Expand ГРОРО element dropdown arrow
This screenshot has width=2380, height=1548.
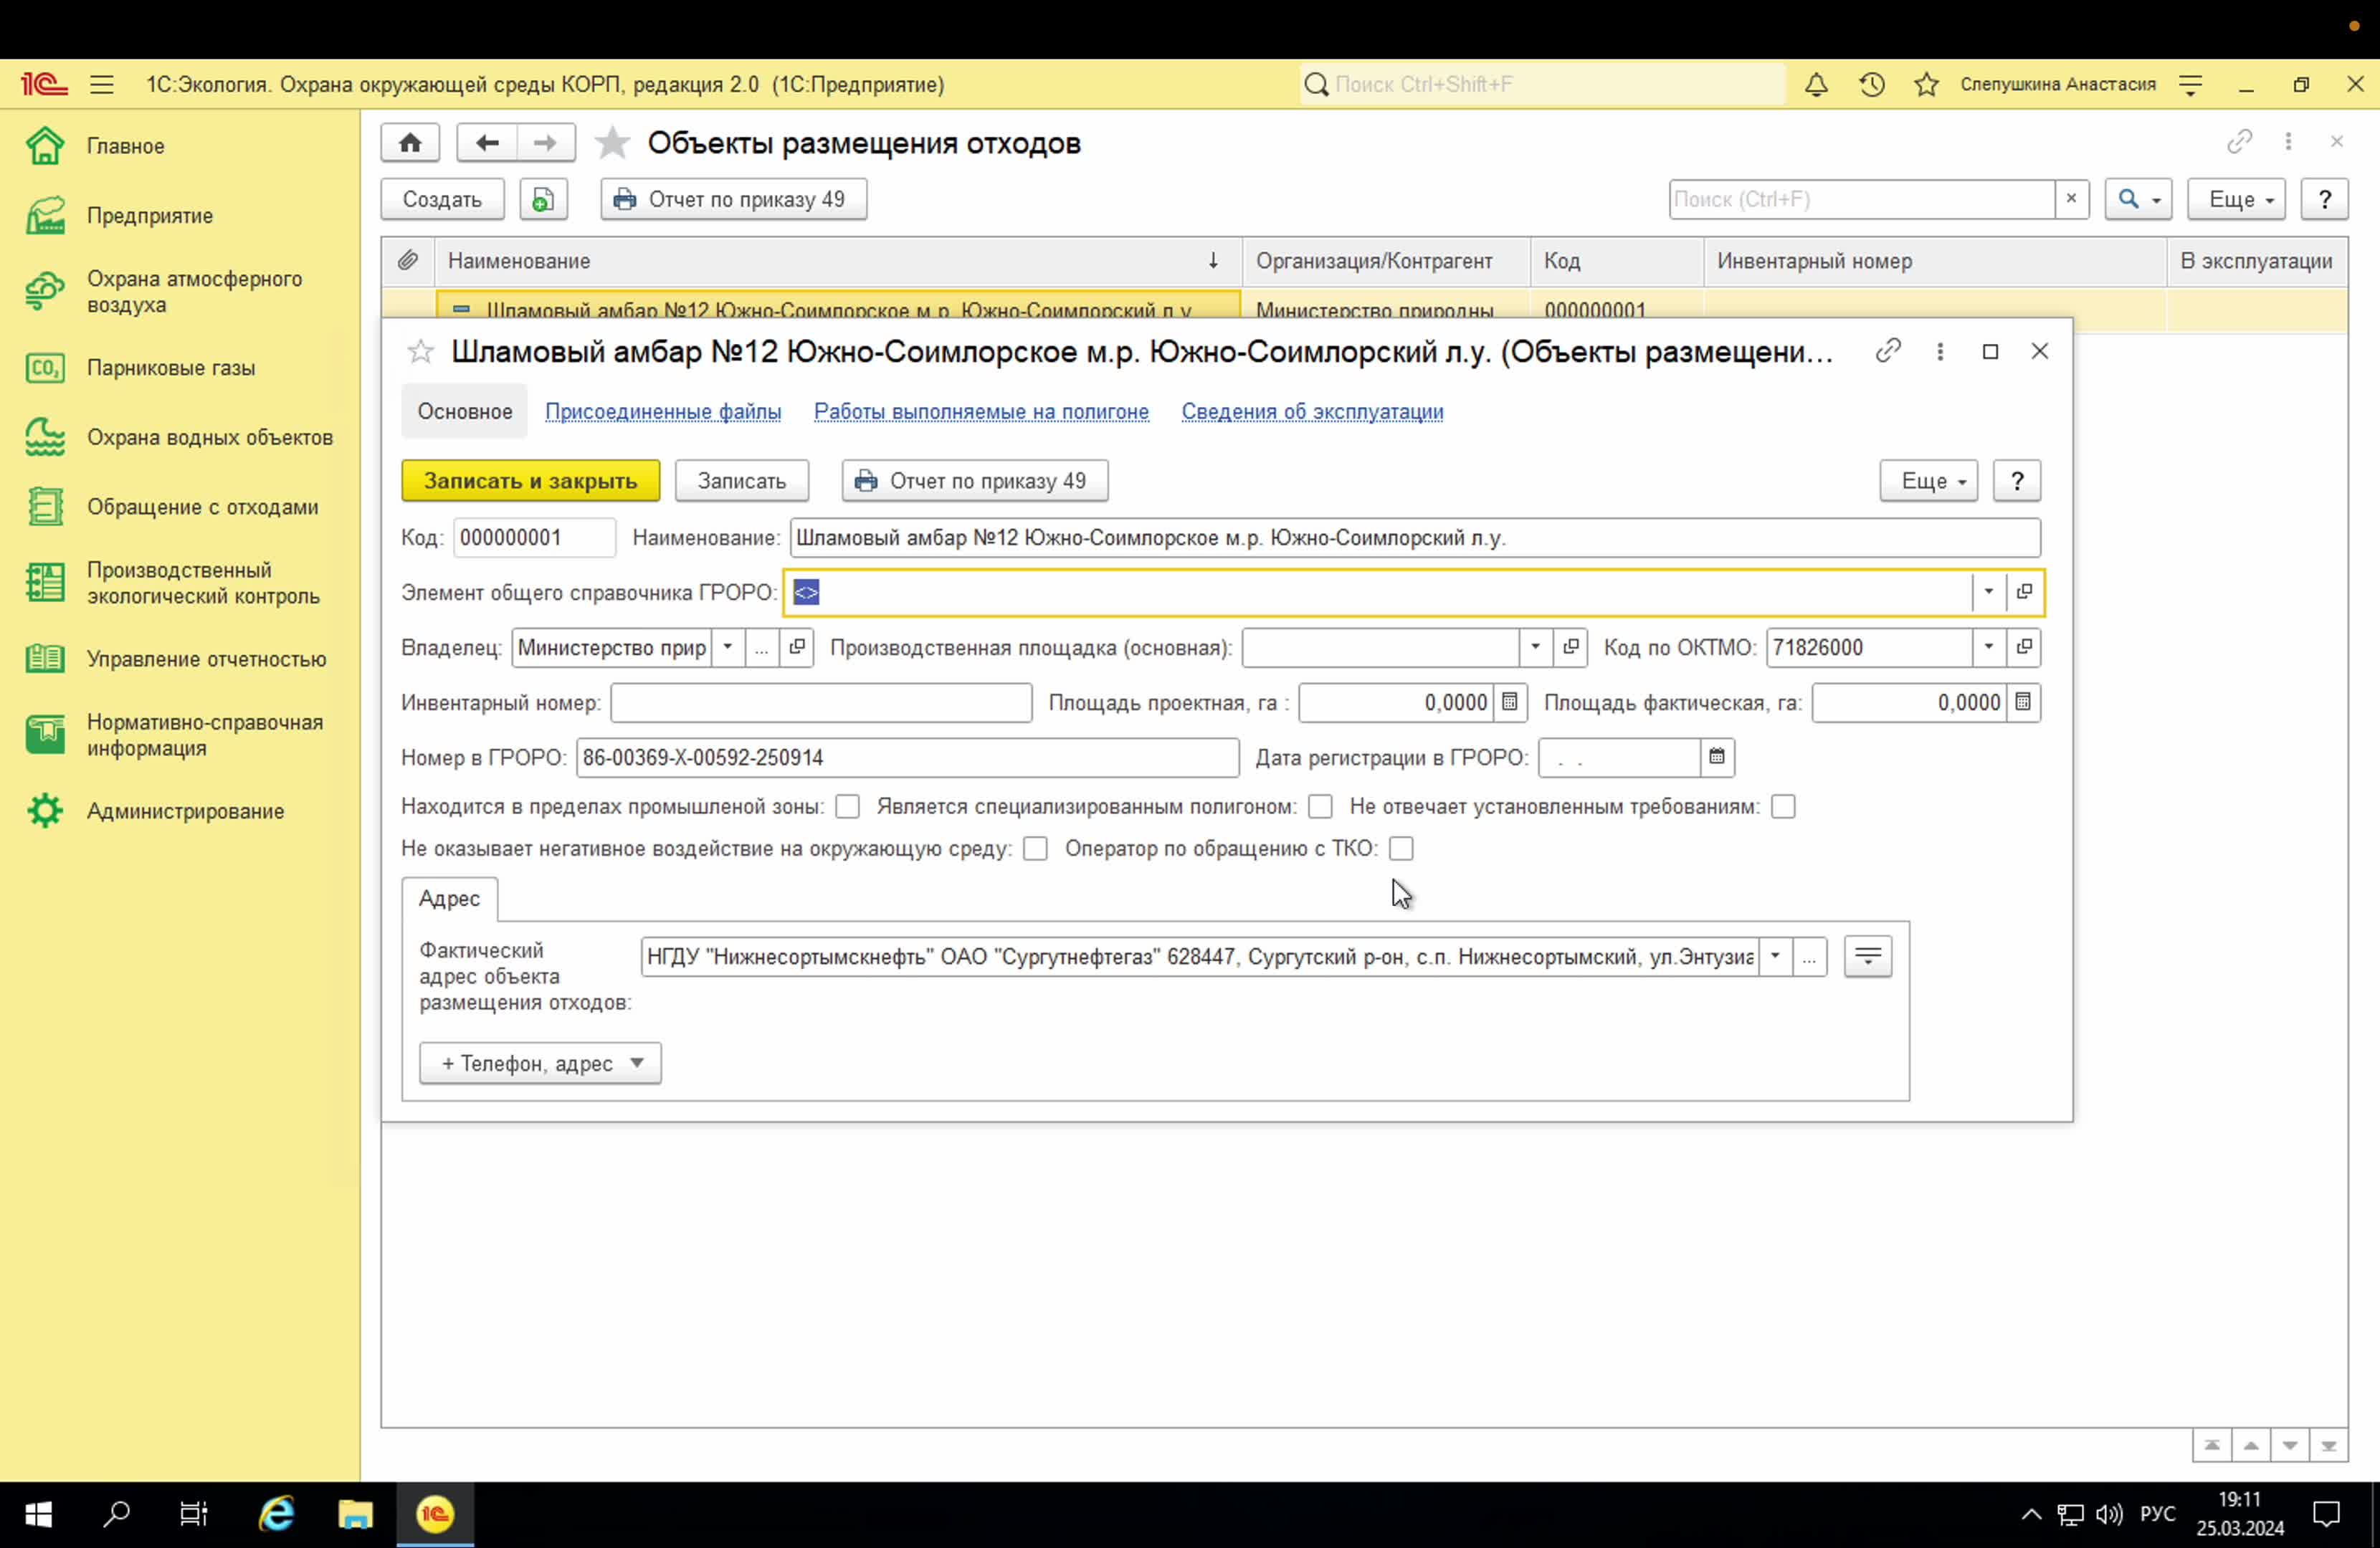(x=1988, y=592)
